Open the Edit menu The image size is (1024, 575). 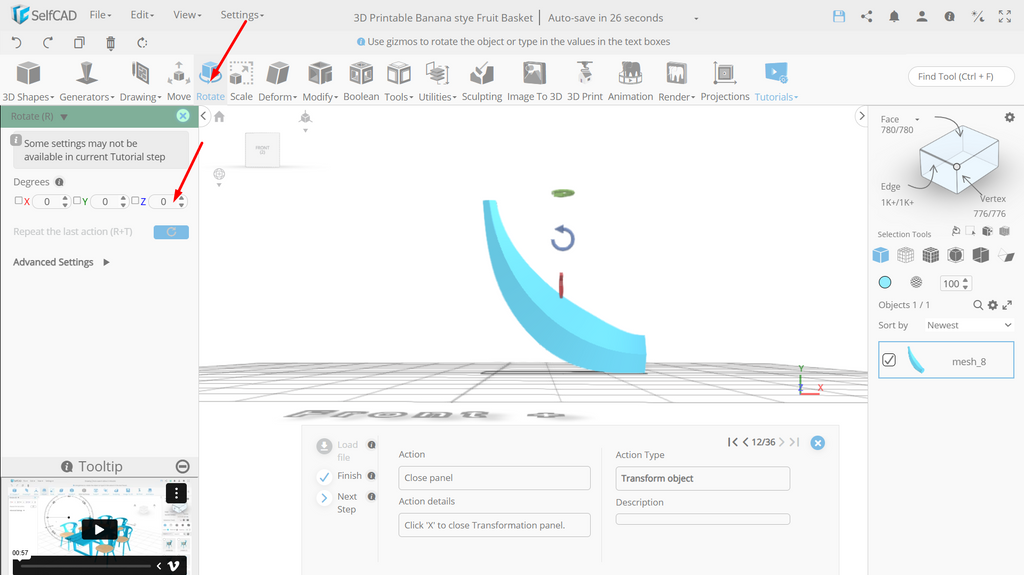pyautogui.click(x=142, y=14)
